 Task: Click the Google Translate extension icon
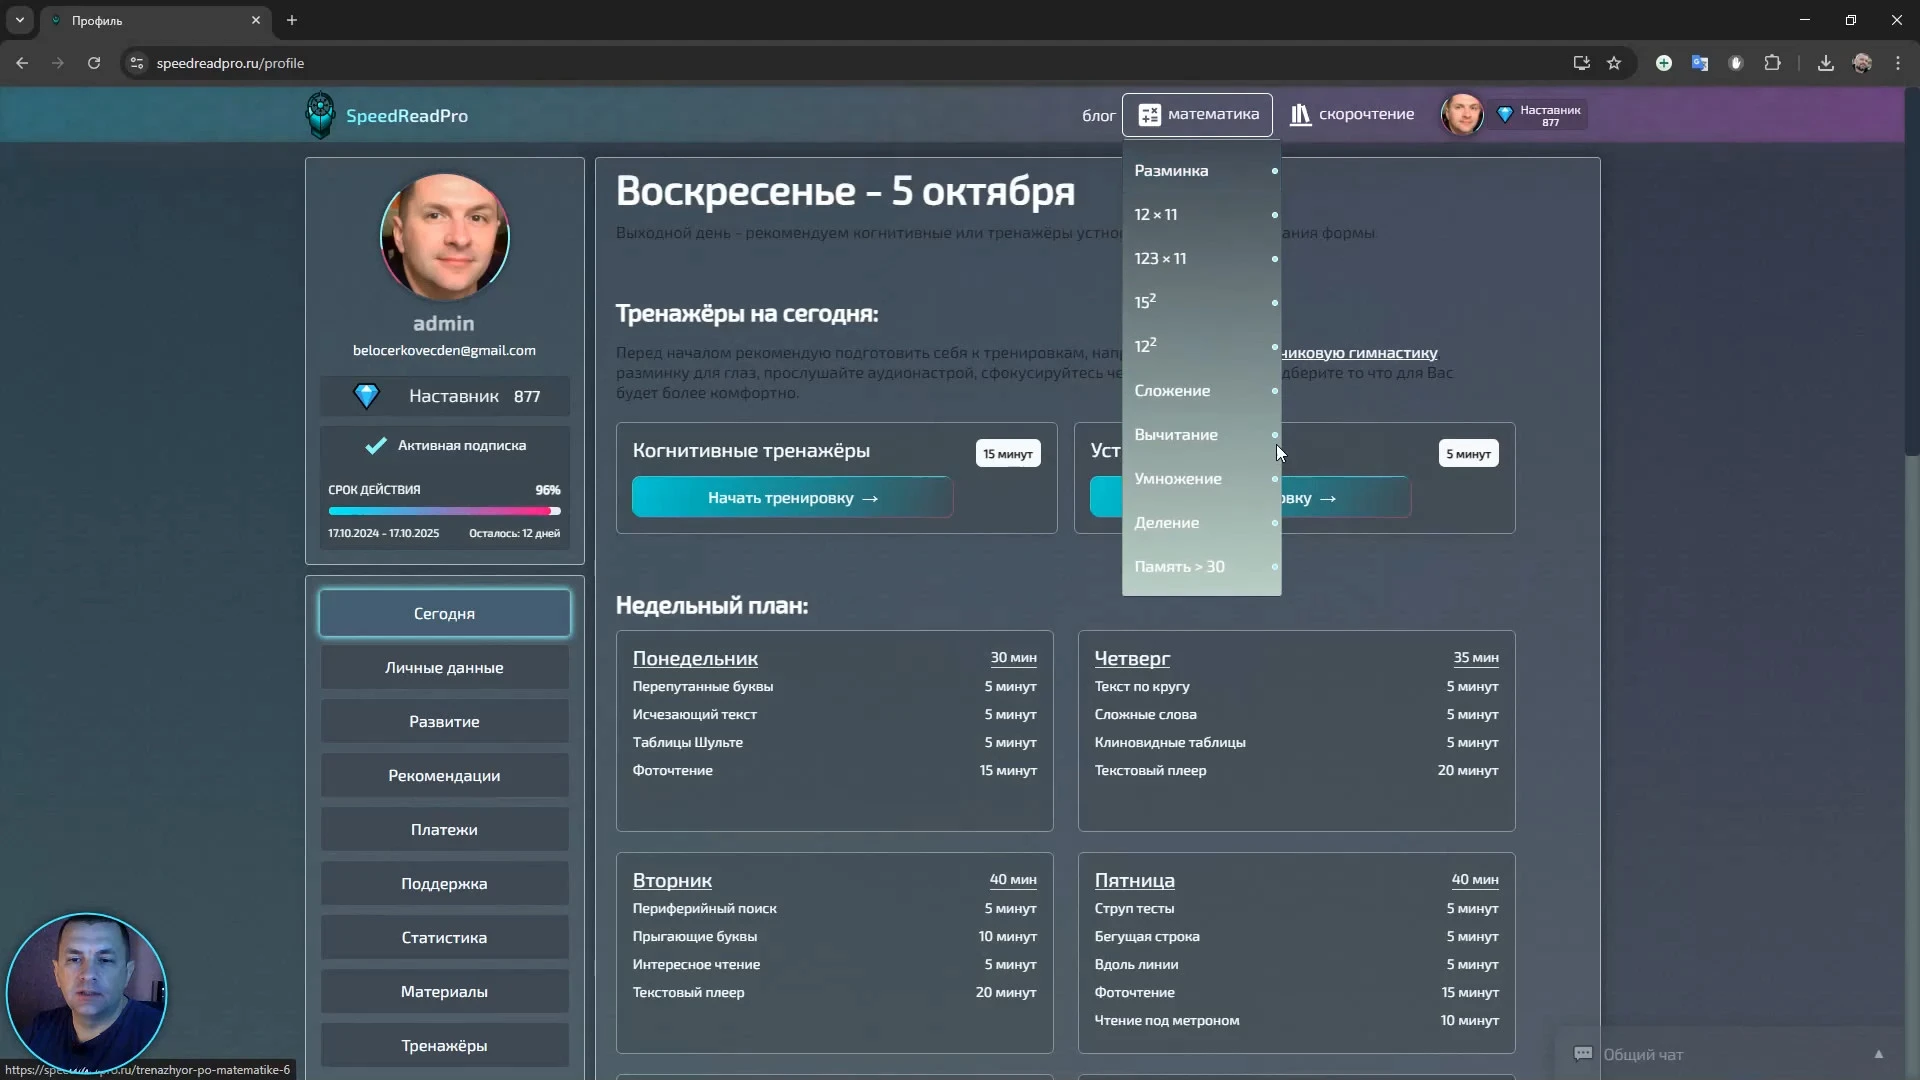[x=1700, y=63]
